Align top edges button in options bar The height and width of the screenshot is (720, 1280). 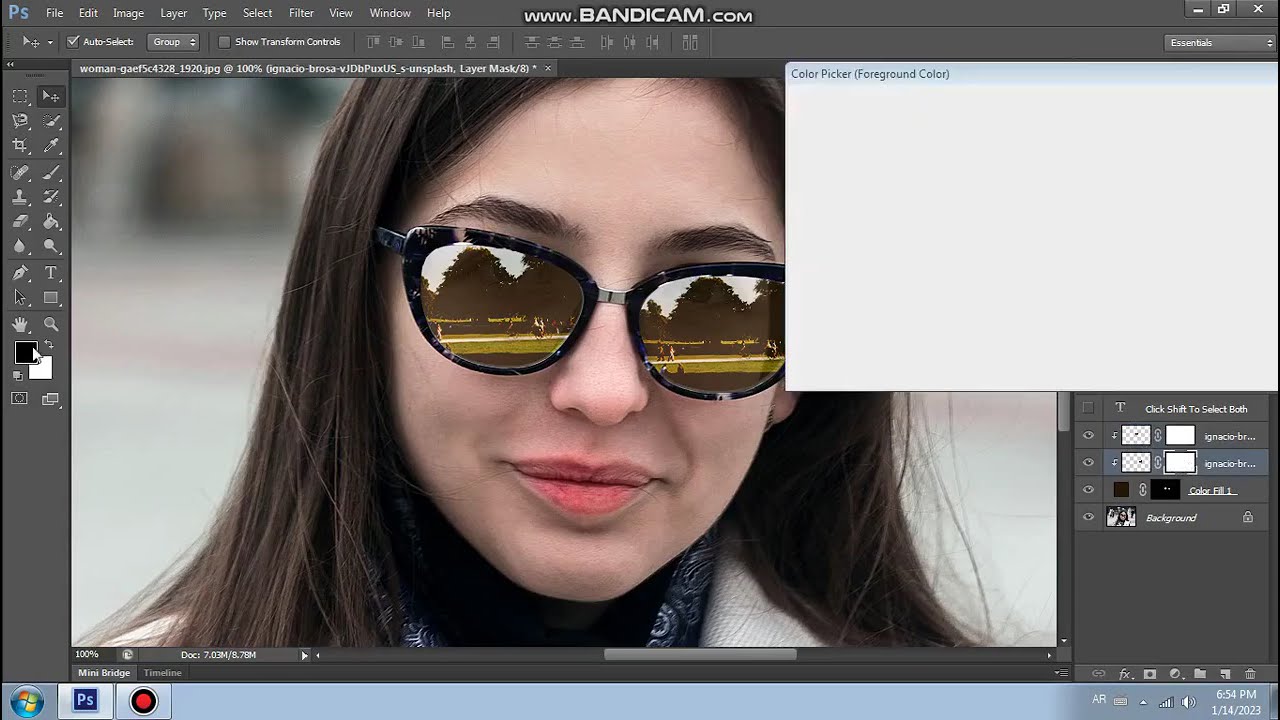click(372, 42)
